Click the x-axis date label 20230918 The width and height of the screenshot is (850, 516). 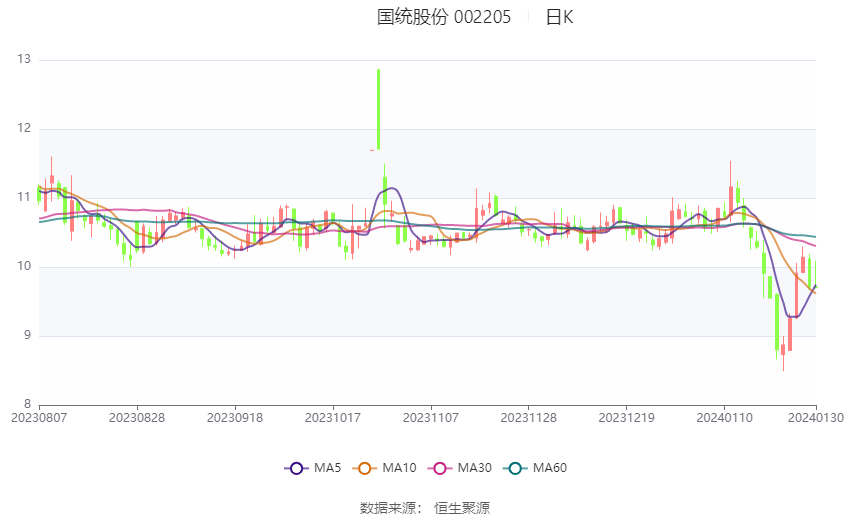[x=235, y=418]
